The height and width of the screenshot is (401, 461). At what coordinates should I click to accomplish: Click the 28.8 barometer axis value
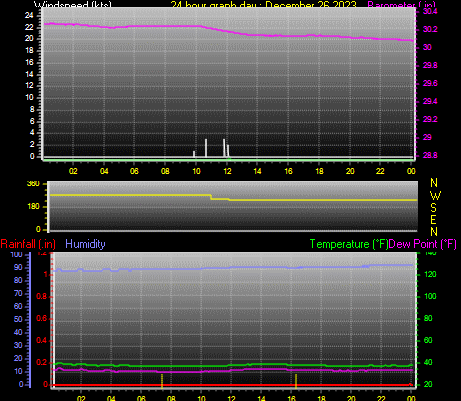(x=430, y=155)
